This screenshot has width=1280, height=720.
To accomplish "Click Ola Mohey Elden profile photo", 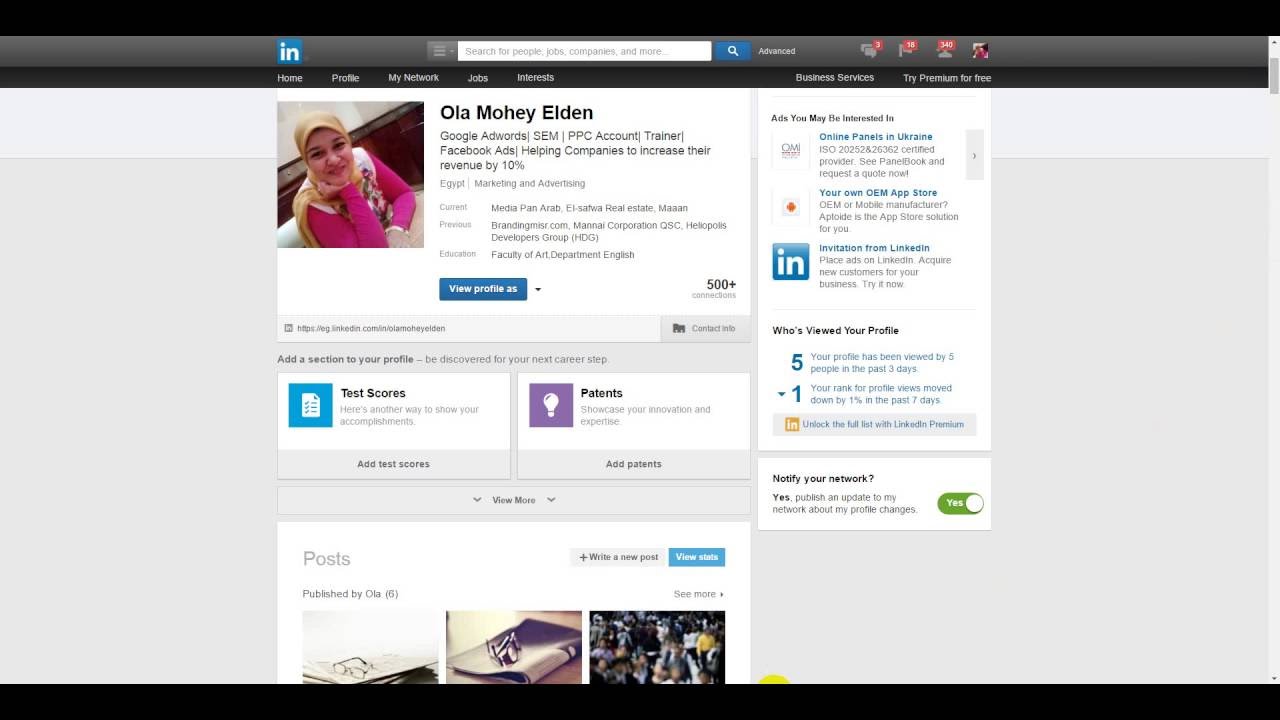I will click(x=350, y=174).
